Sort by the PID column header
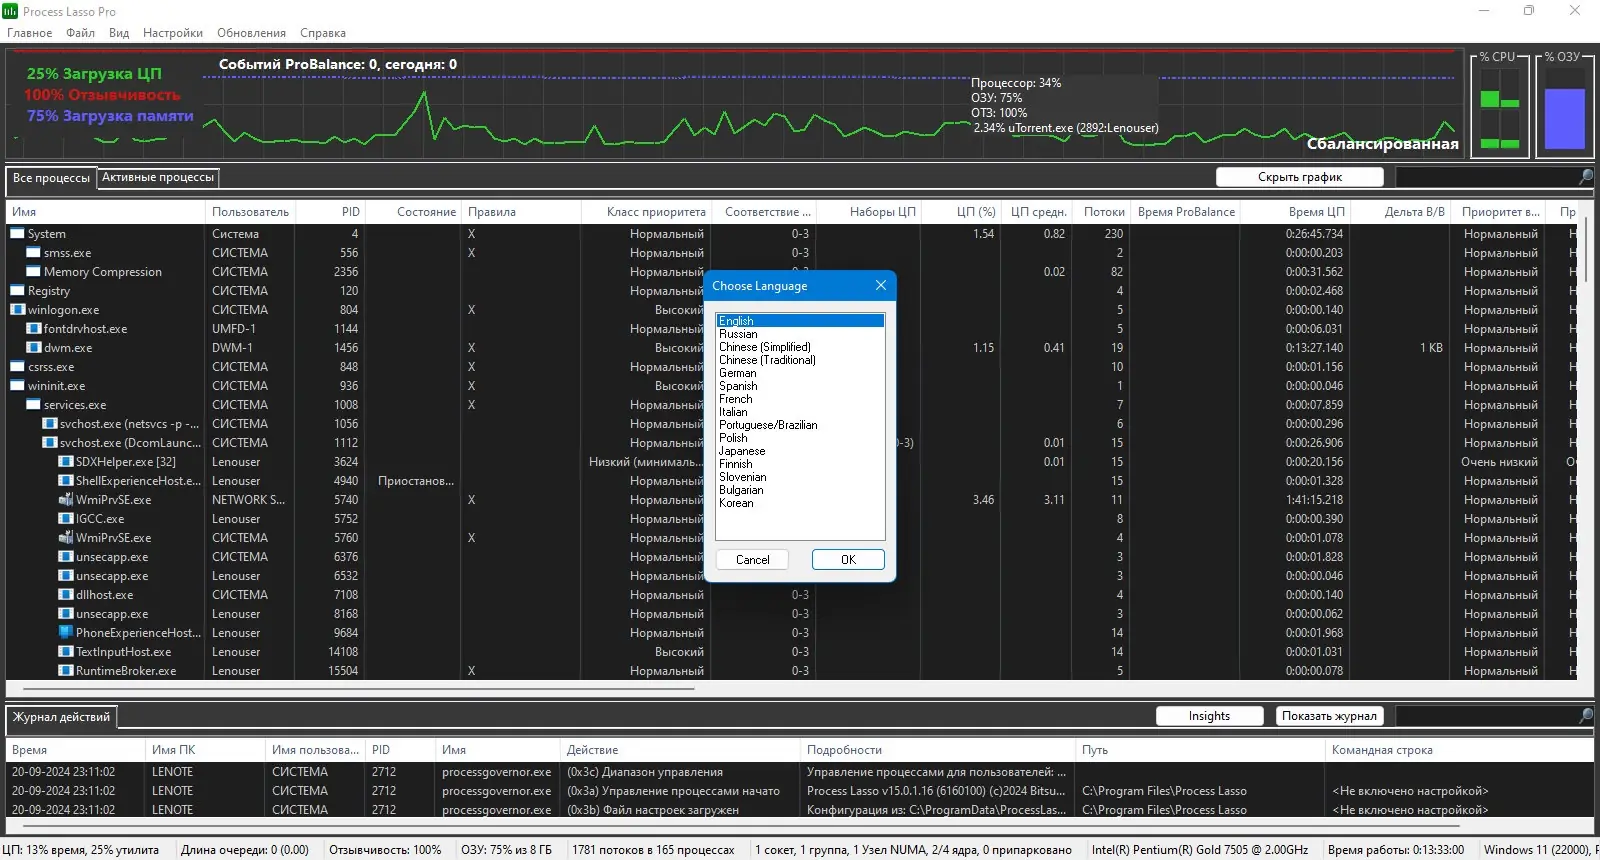This screenshot has width=1600, height=860. [330, 212]
